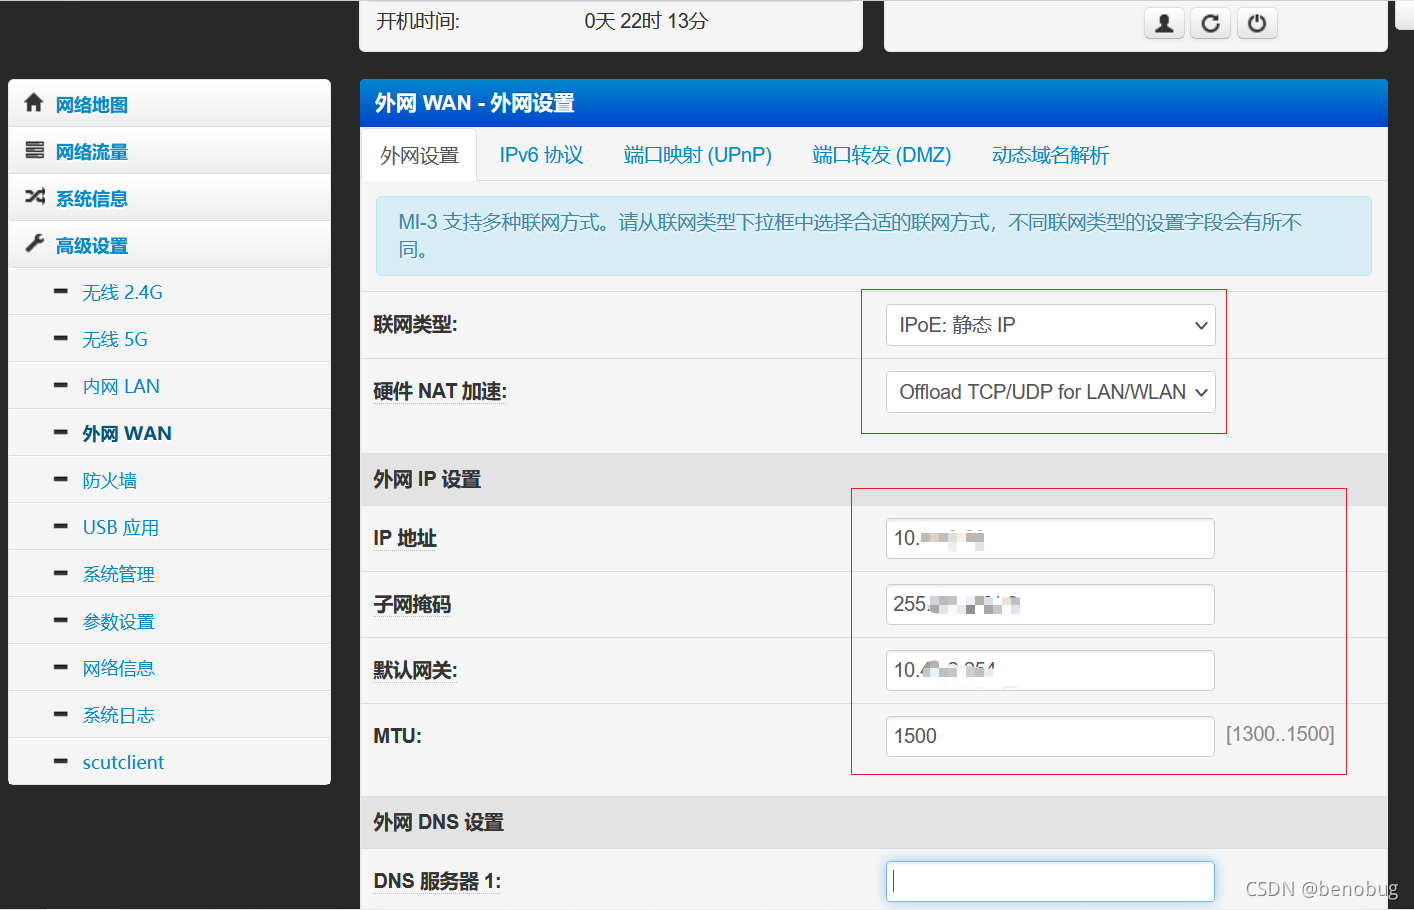Click the user account icon button

click(x=1164, y=23)
